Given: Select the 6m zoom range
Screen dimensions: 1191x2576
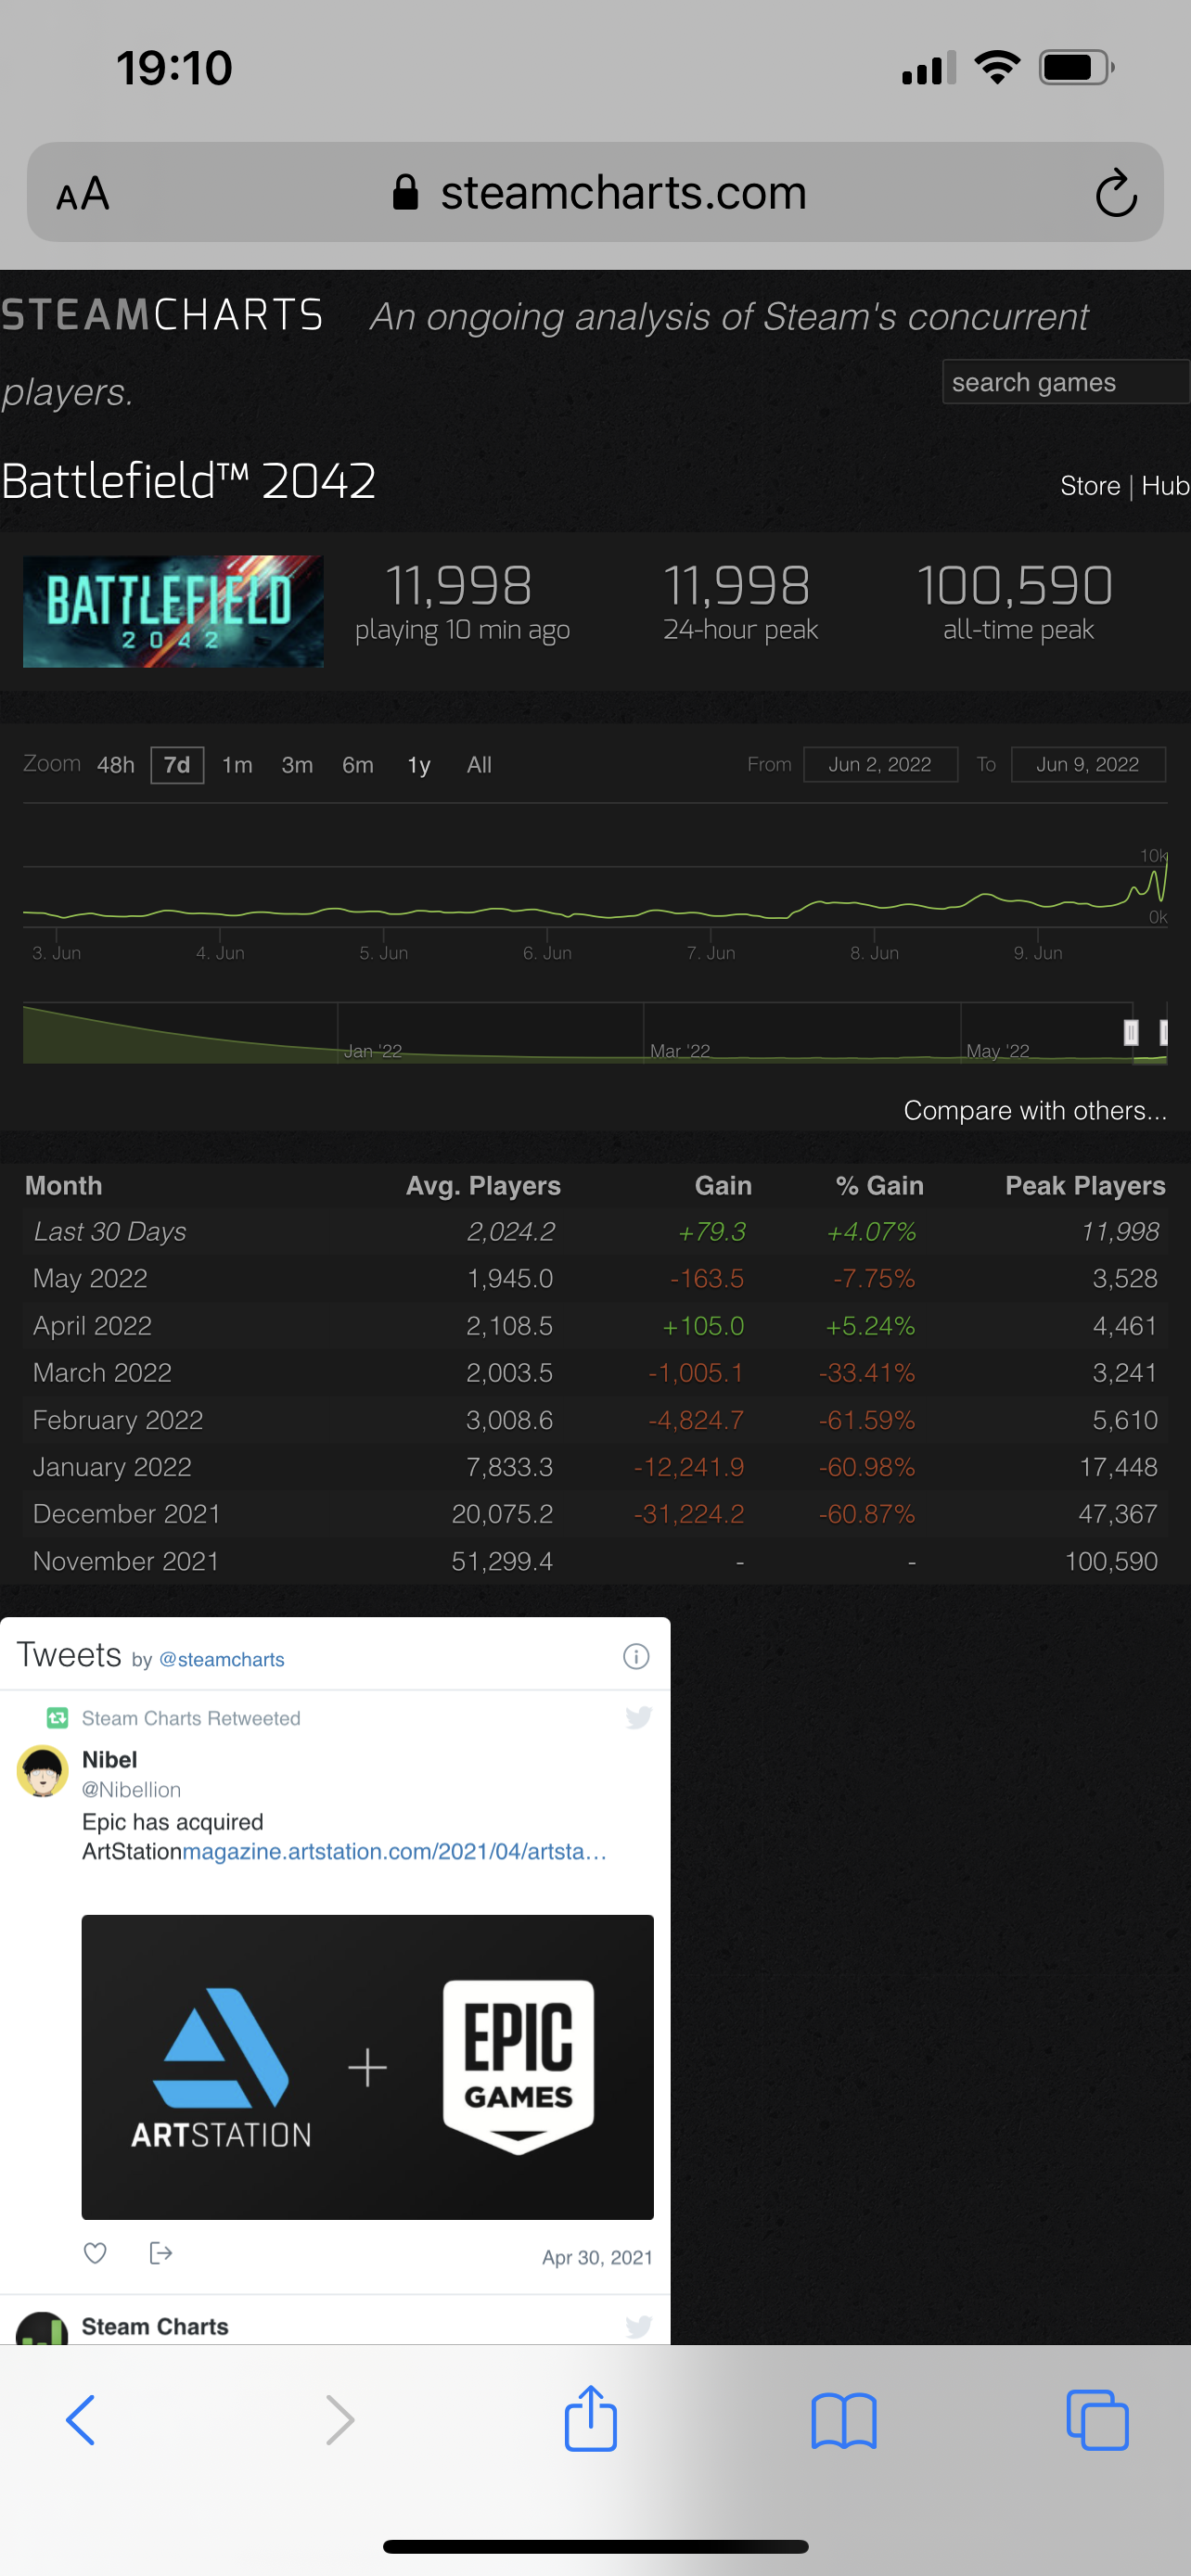Looking at the screenshot, I should (x=358, y=765).
